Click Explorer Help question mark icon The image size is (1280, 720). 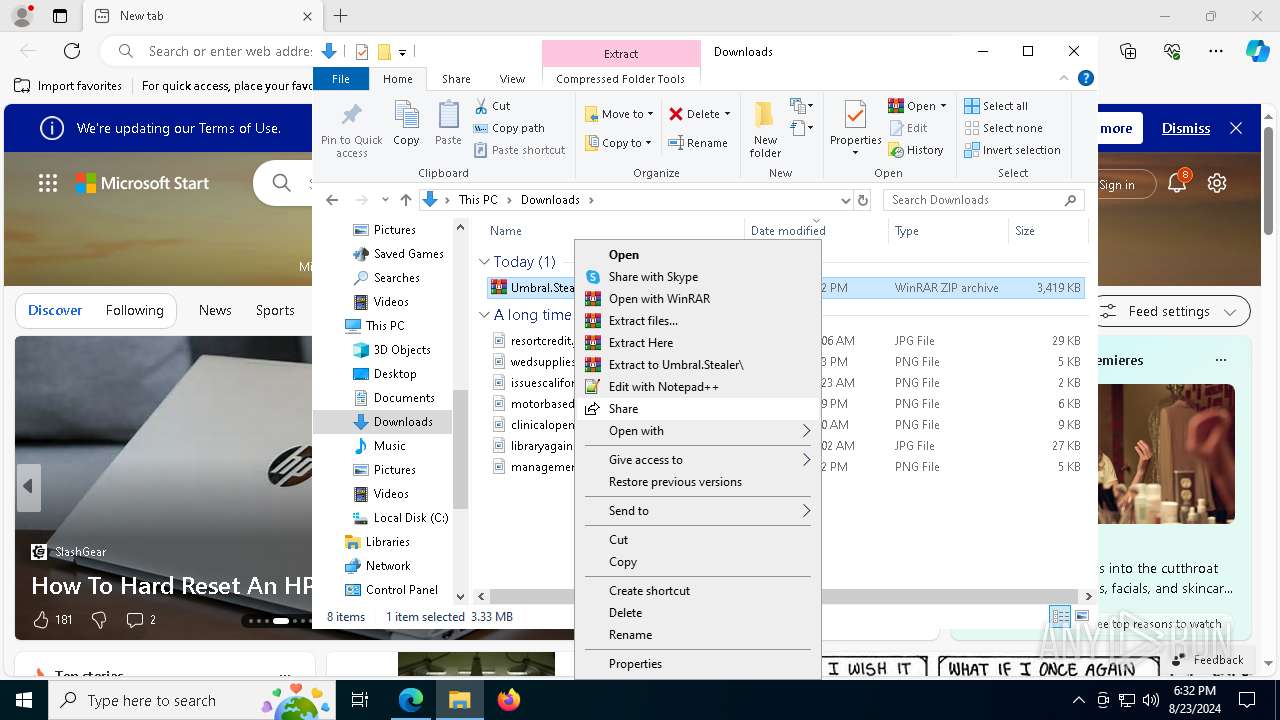(1086, 78)
